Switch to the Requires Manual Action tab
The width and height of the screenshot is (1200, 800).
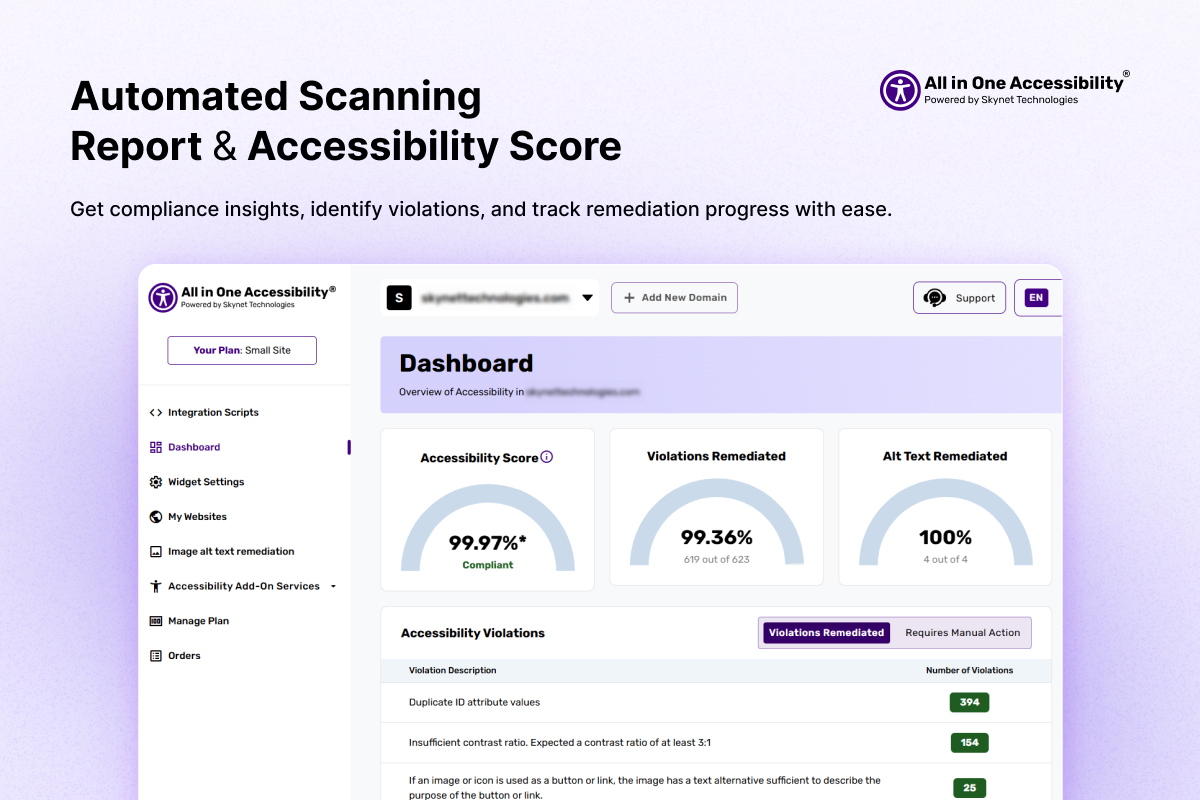(962, 632)
